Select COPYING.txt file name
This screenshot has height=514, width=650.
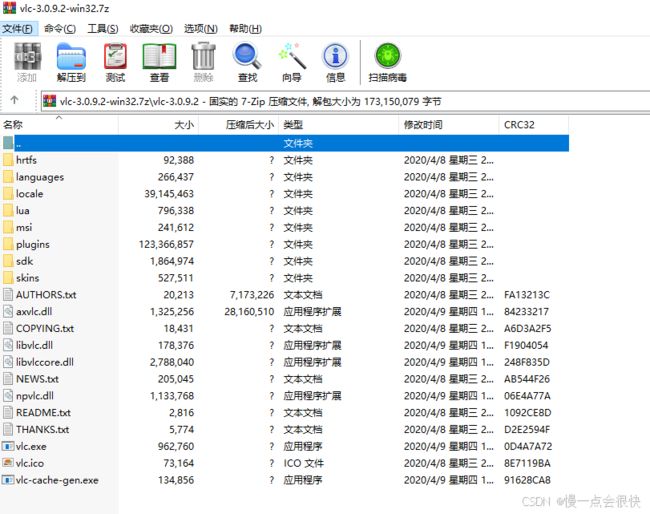pyautogui.click(x=45, y=329)
